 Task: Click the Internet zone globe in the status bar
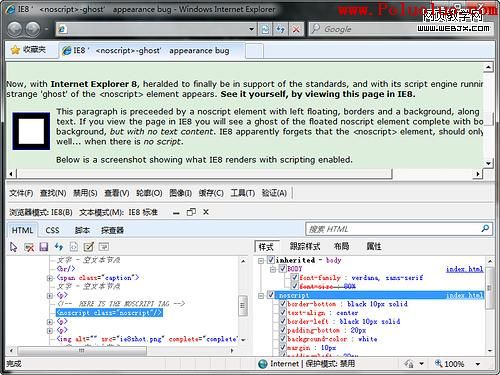263,364
